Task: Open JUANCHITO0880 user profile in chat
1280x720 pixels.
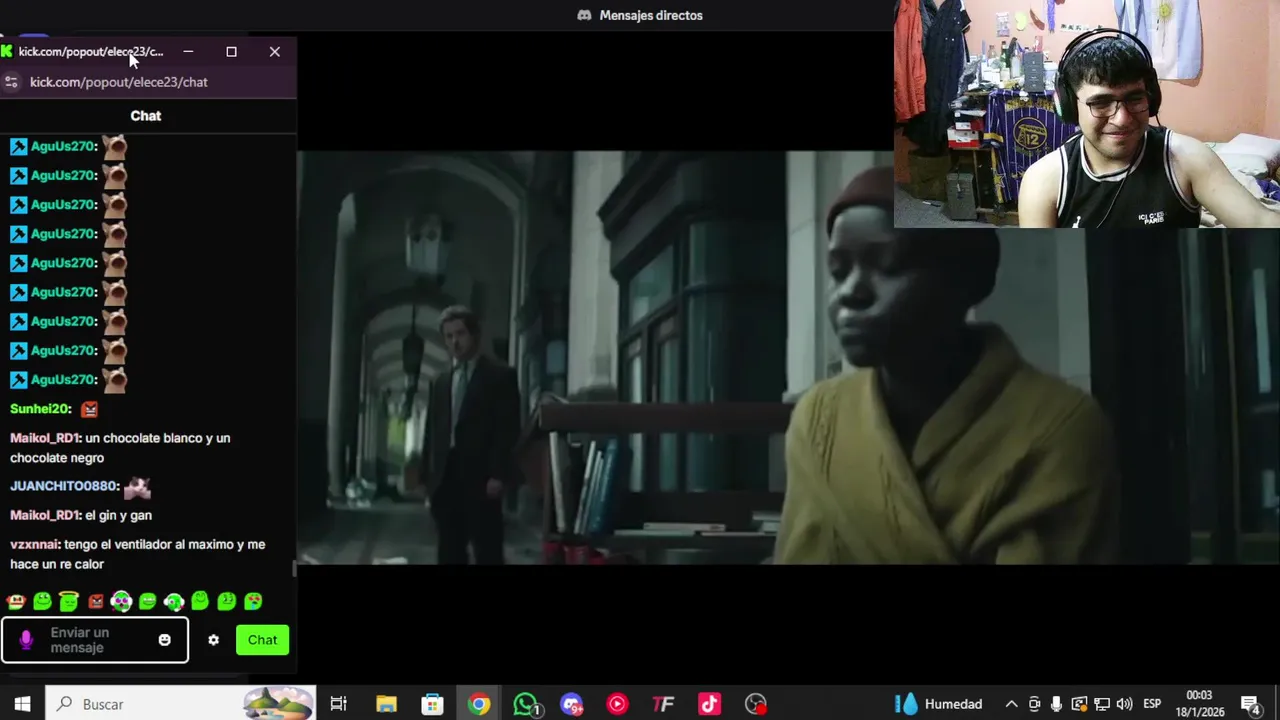Action: click(x=64, y=486)
